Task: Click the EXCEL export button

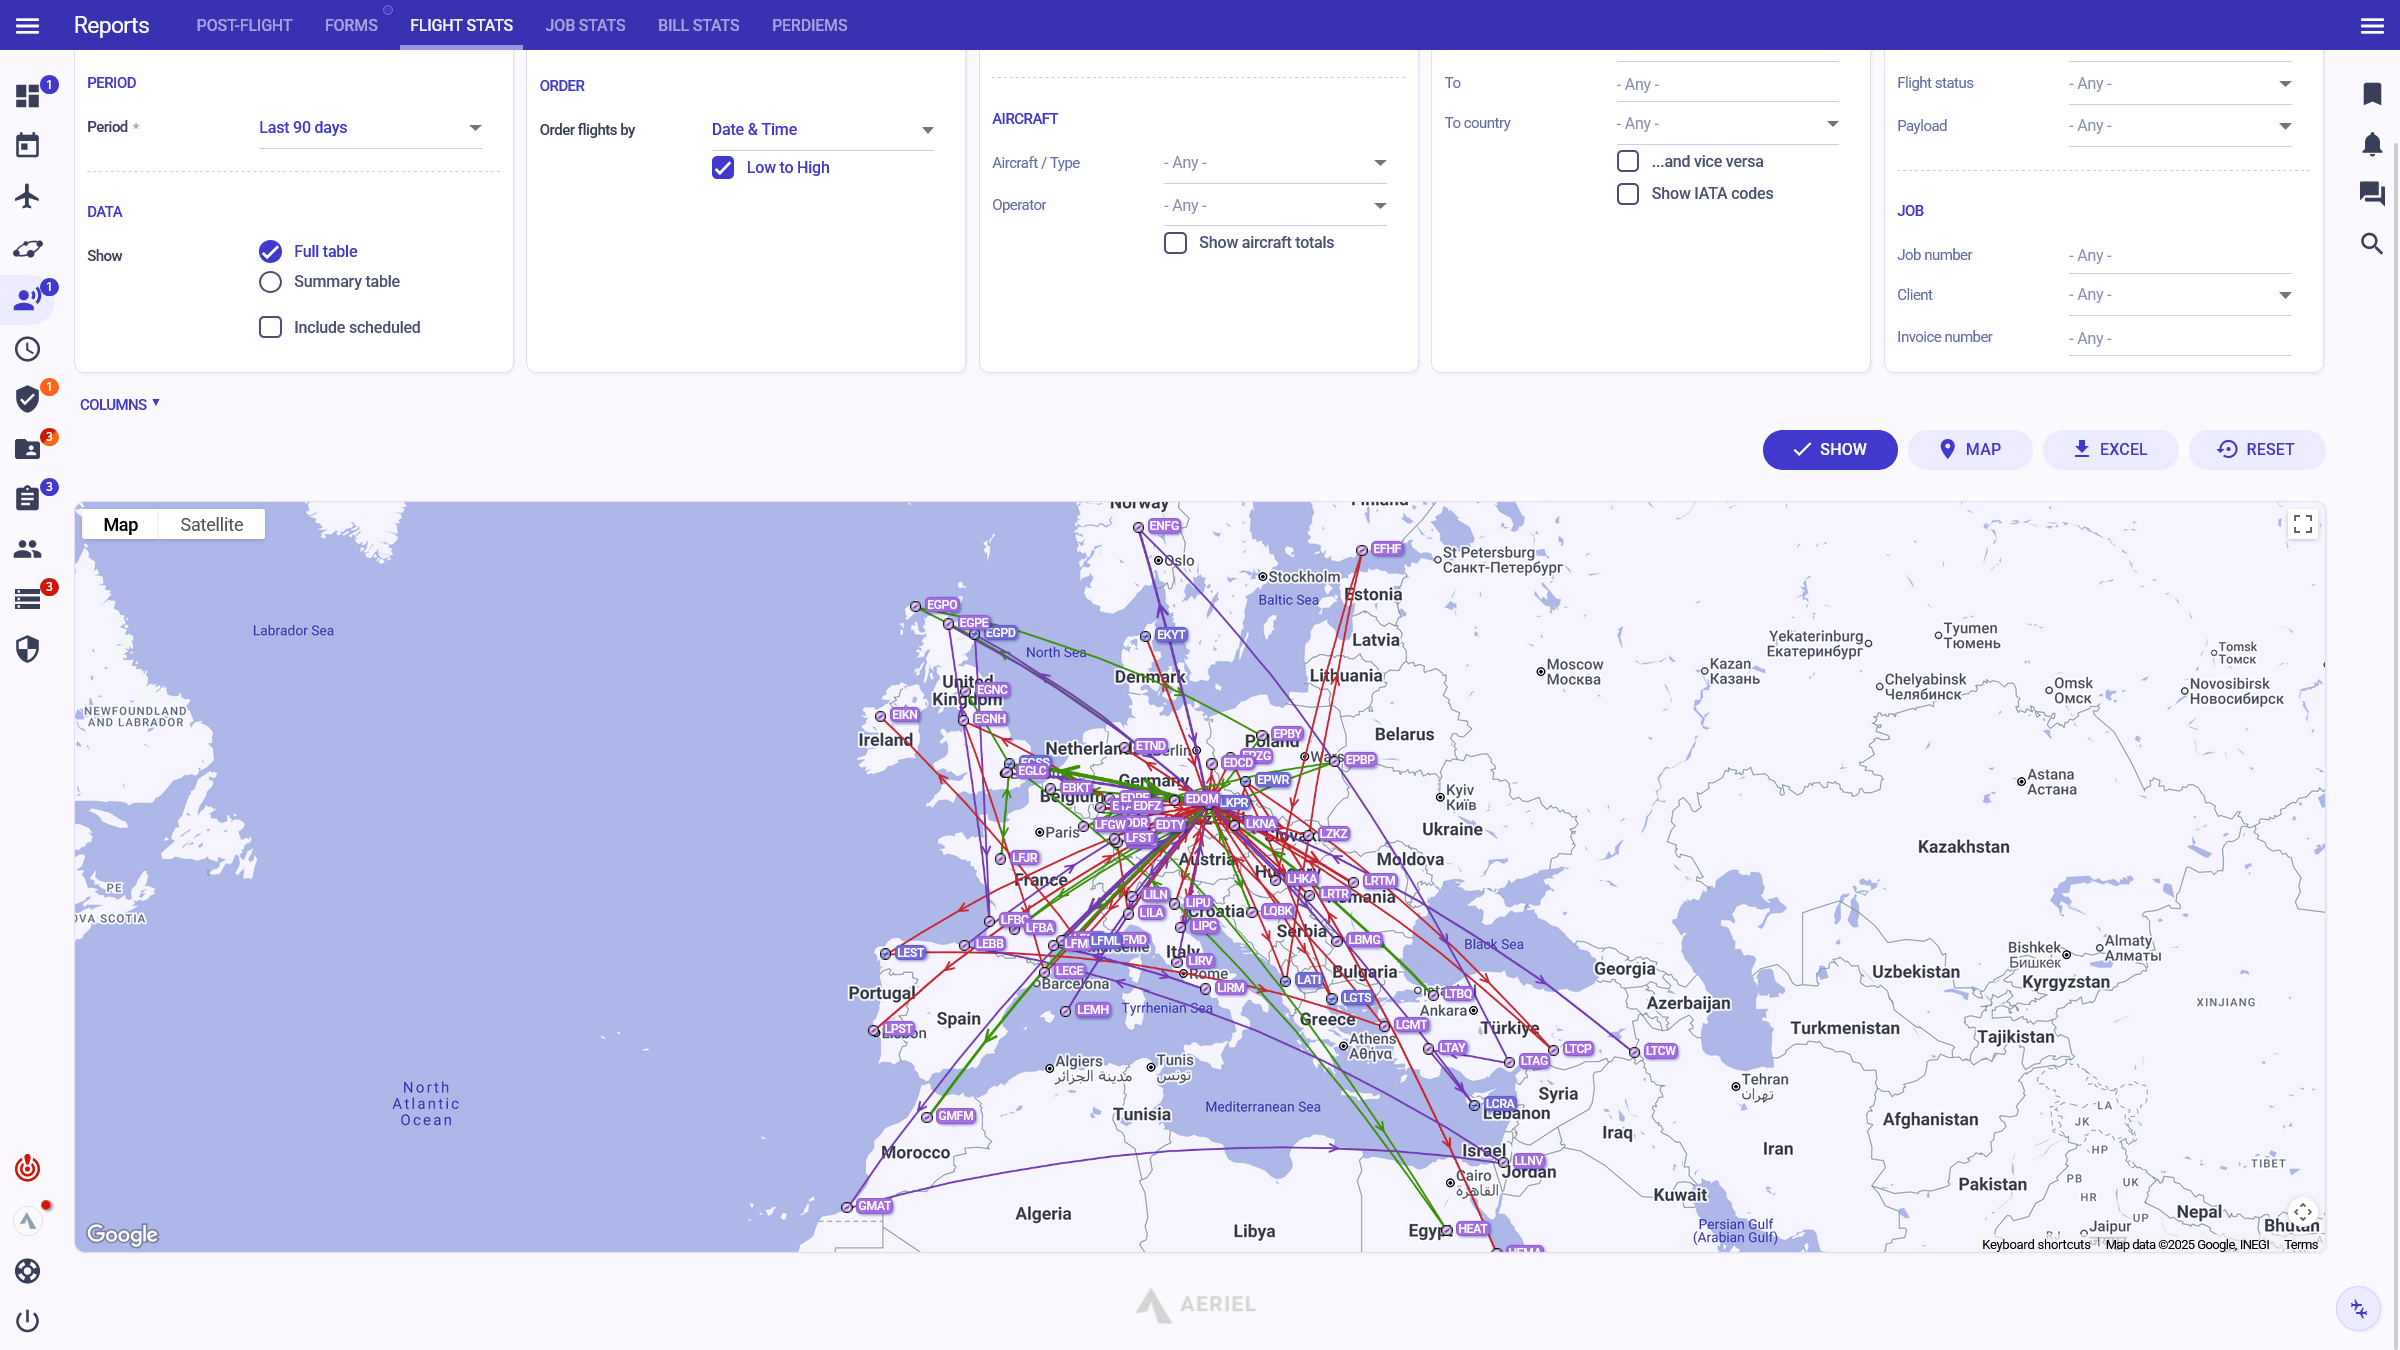Action: click(2110, 450)
